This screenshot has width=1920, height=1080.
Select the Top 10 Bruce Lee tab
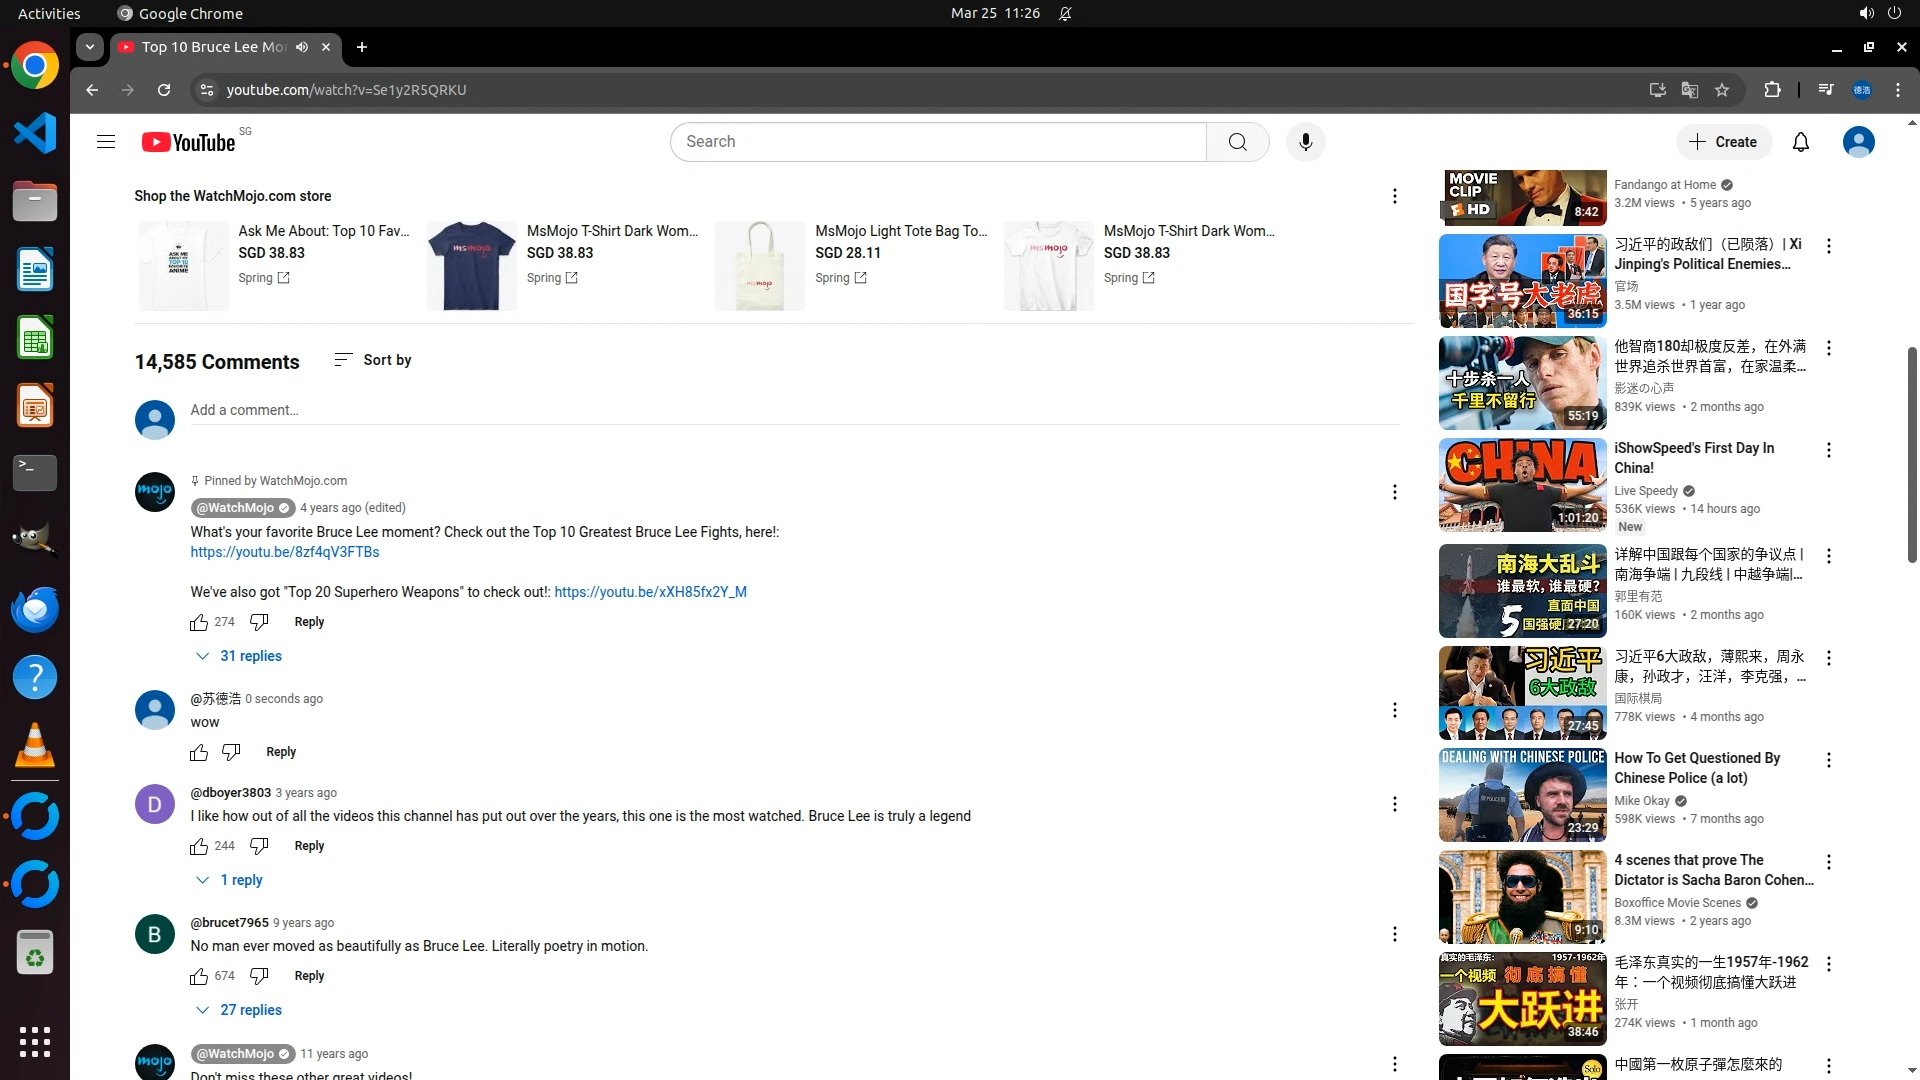coord(213,47)
